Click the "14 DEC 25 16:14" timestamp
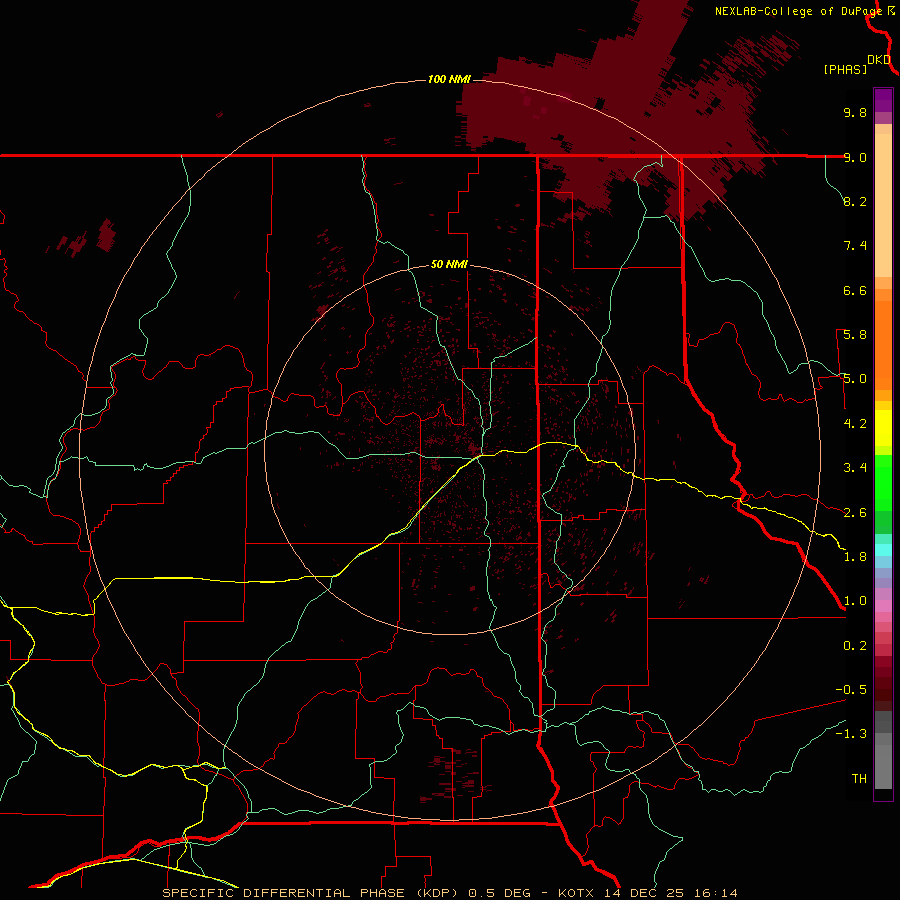Screen dimensions: 900x900 pyautogui.click(x=671, y=893)
